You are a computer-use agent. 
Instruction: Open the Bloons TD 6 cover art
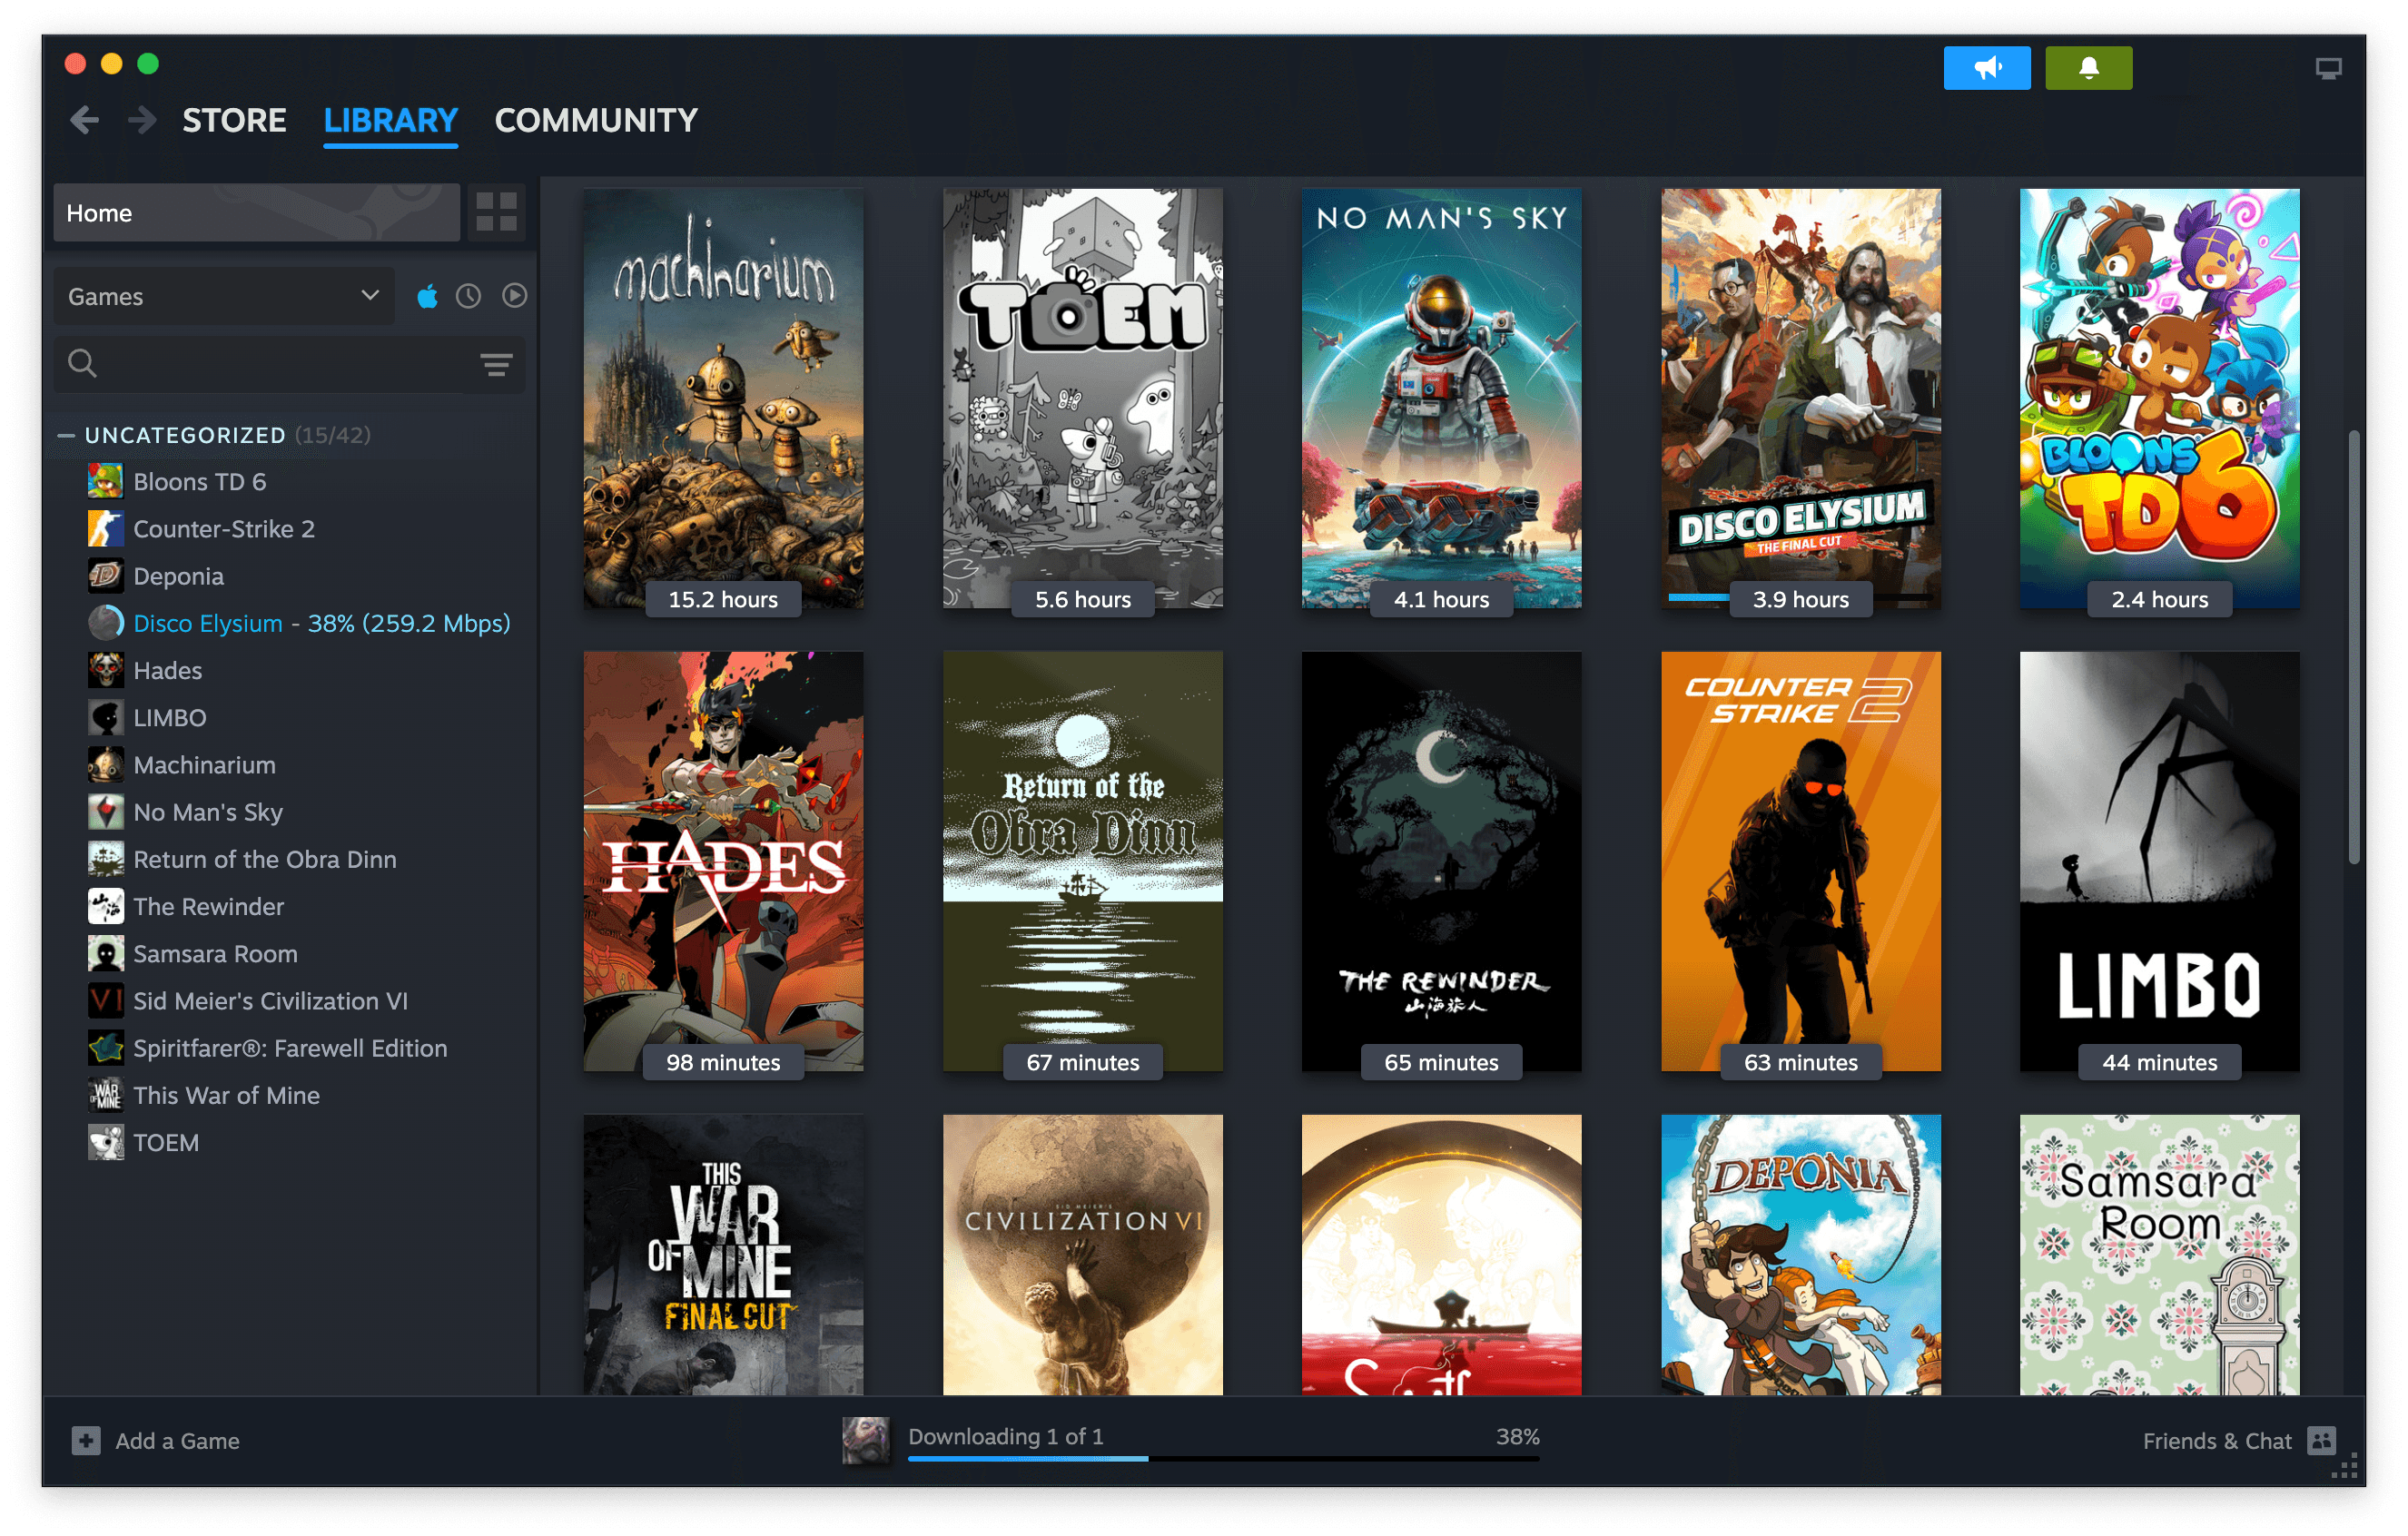click(2159, 398)
